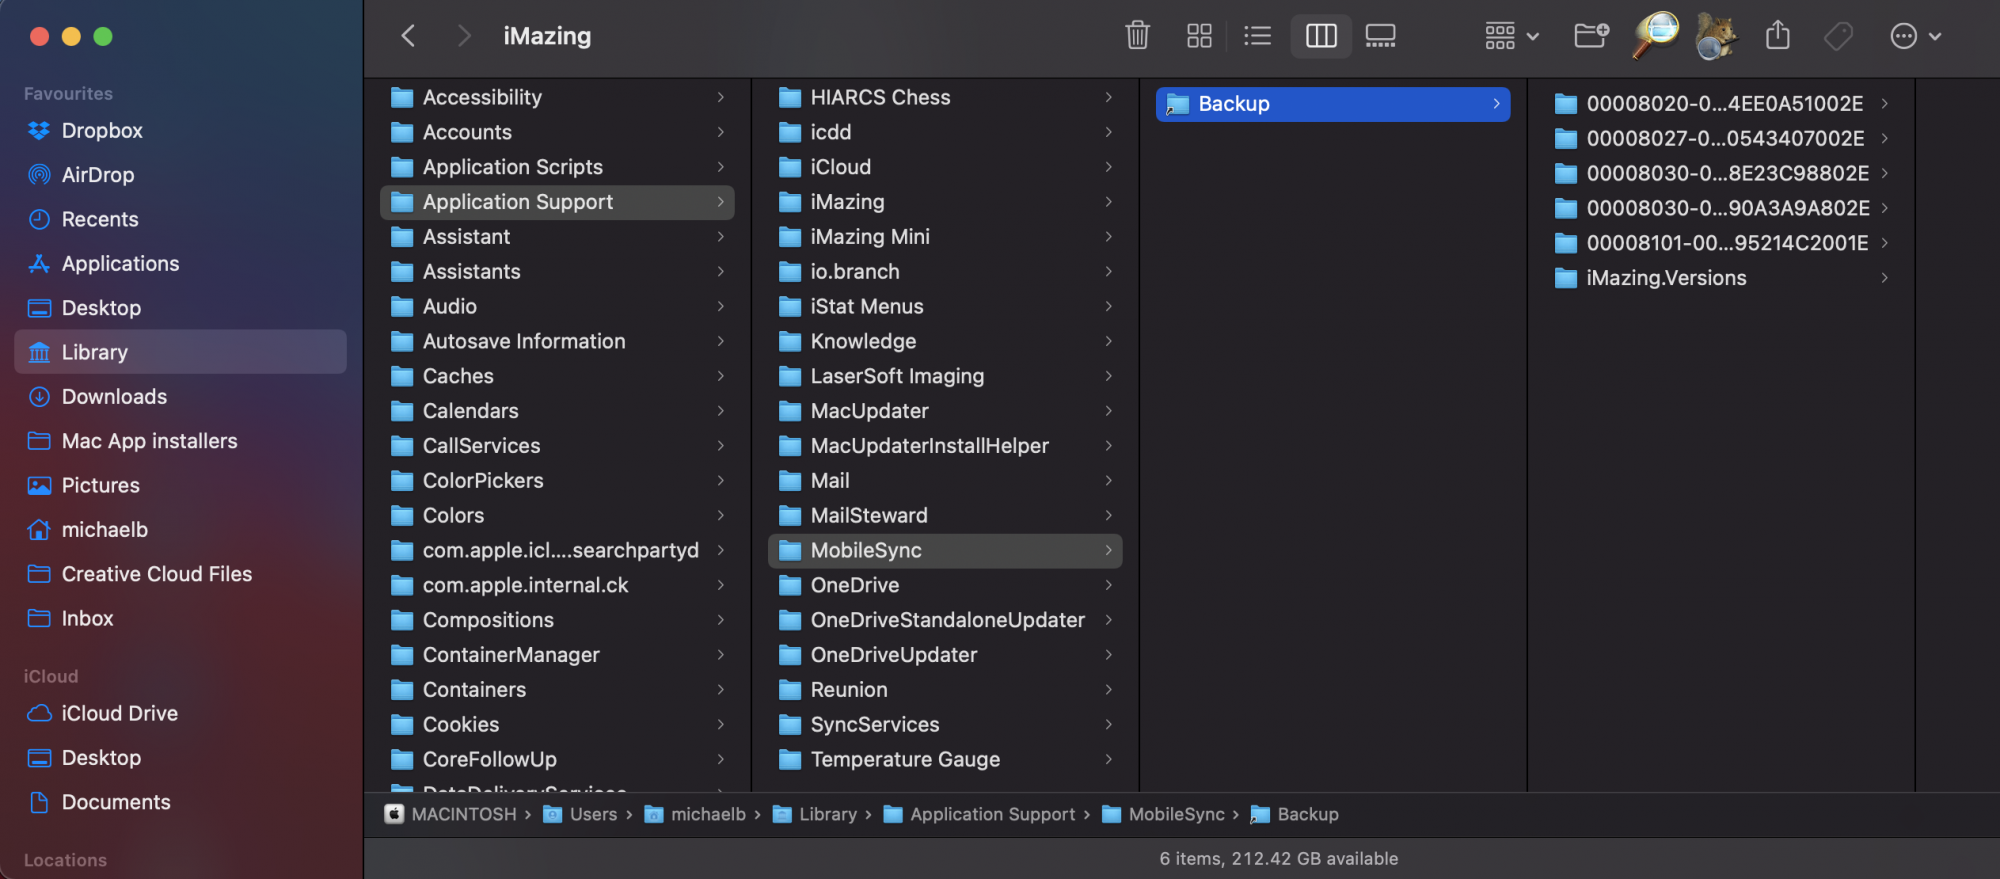The image size is (2000, 879).
Task: Open Downloads in the sidebar
Action: pos(181,397)
